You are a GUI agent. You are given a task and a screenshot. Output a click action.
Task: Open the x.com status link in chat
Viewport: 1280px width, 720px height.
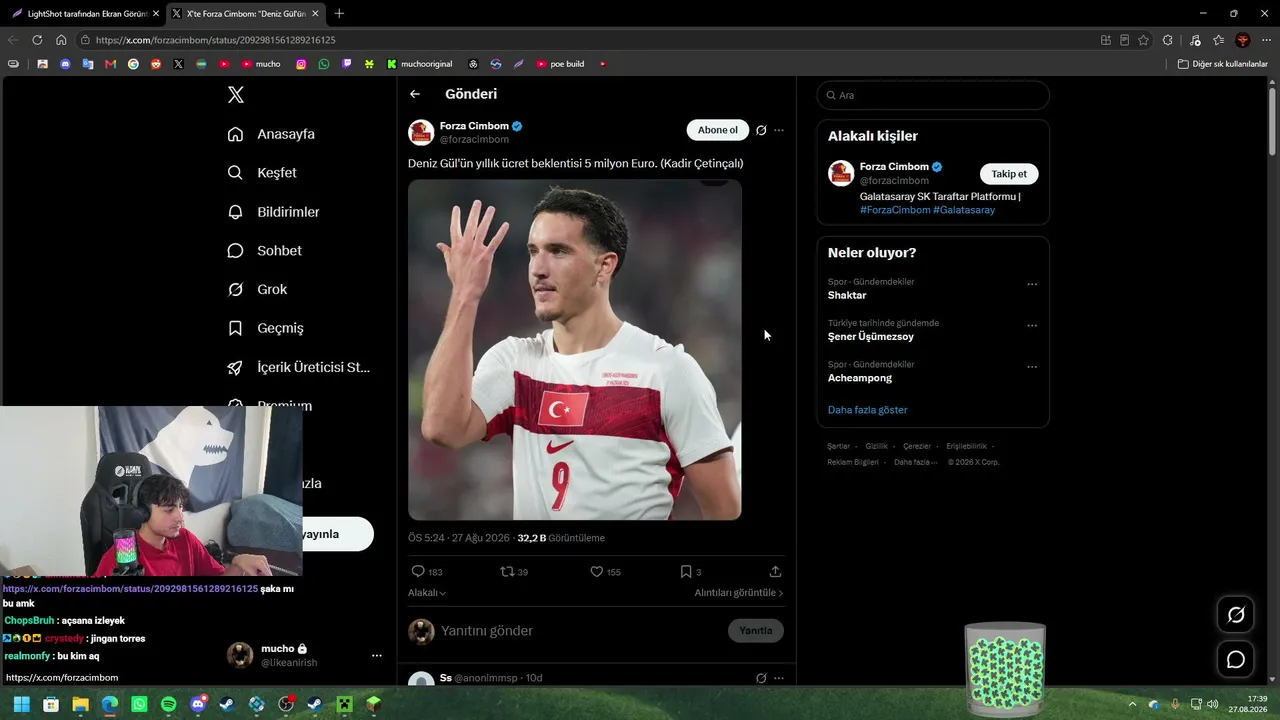[x=130, y=589]
